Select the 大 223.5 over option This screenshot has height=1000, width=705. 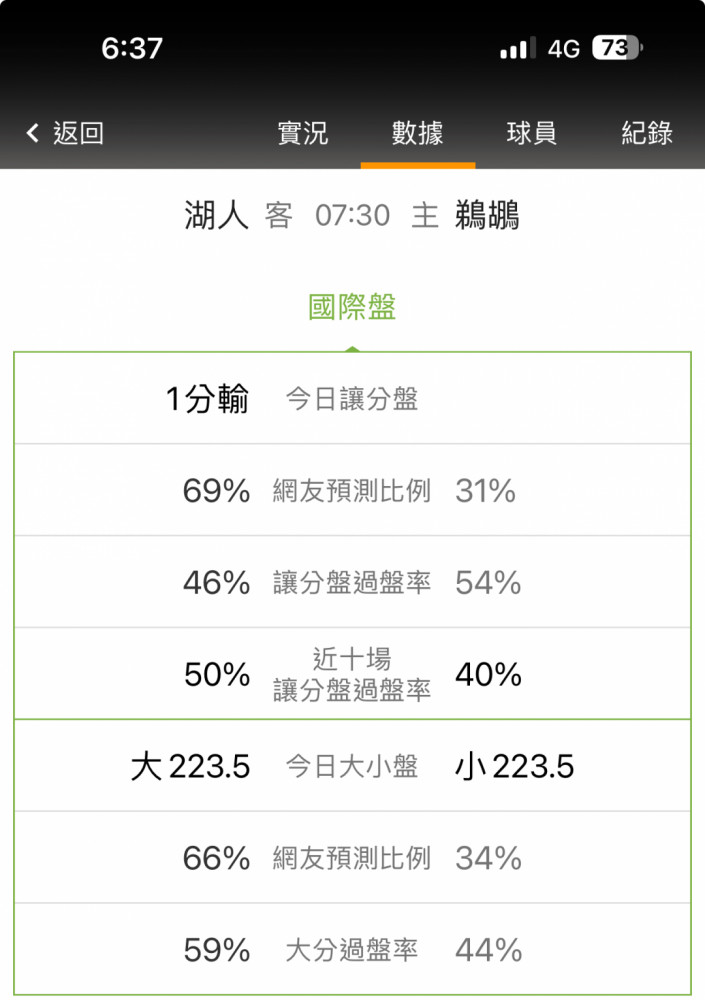click(190, 766)
